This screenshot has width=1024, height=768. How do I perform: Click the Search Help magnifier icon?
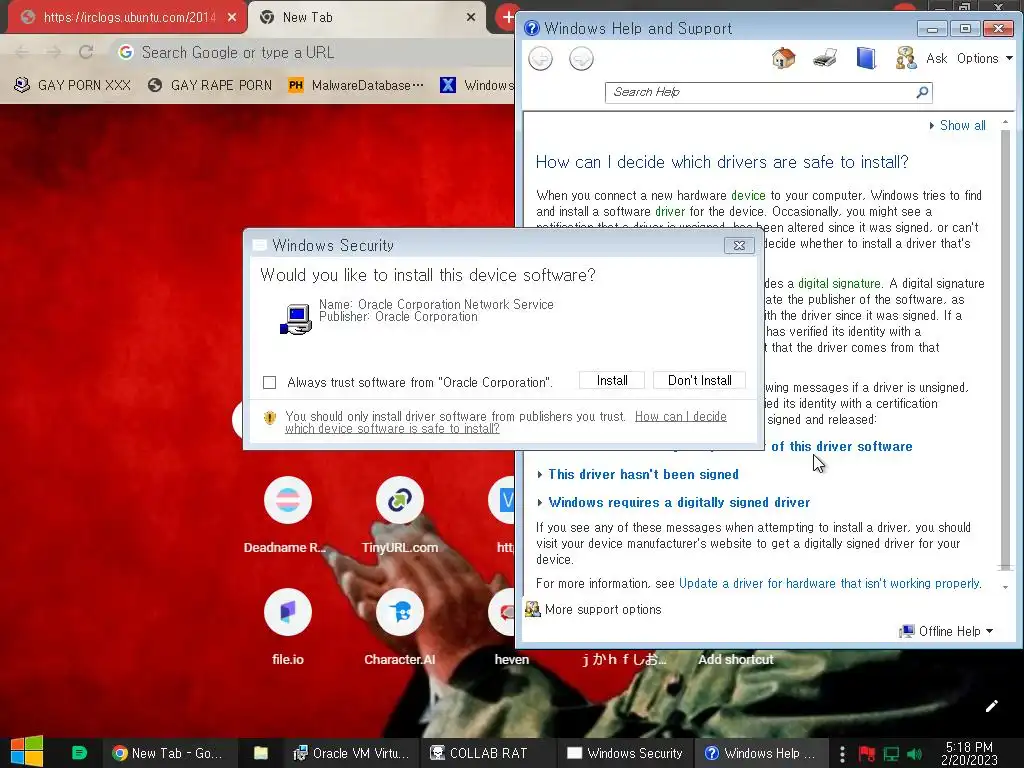pos(922,92)
